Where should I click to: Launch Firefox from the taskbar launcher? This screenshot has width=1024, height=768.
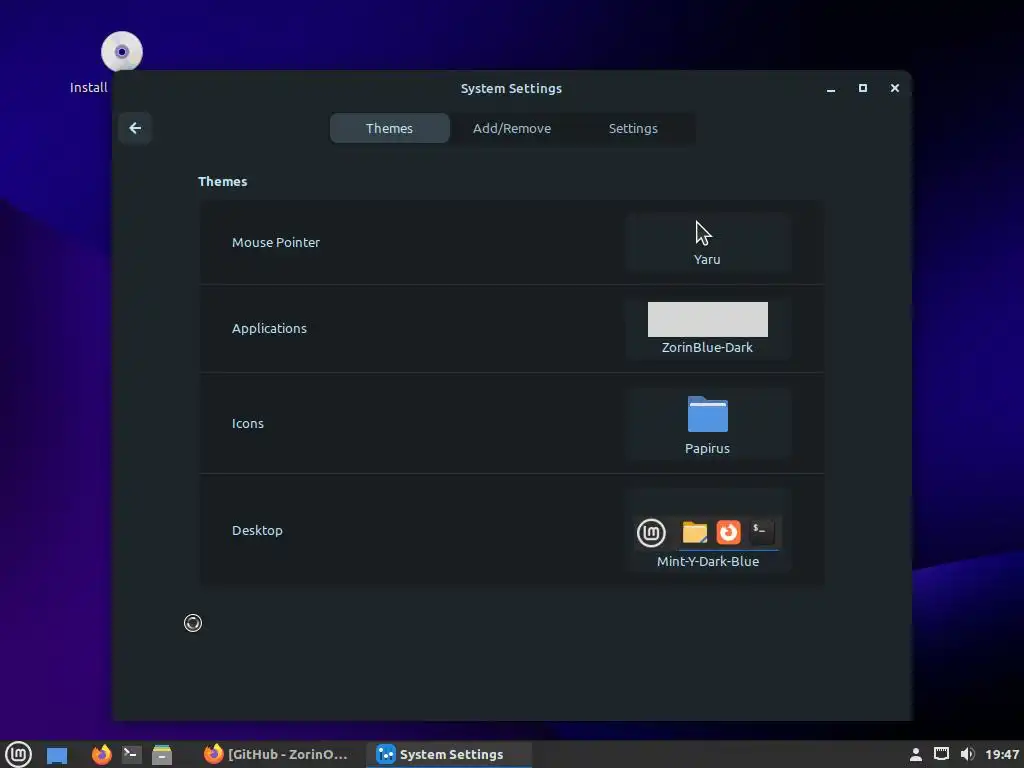click(x=101, y=754)
